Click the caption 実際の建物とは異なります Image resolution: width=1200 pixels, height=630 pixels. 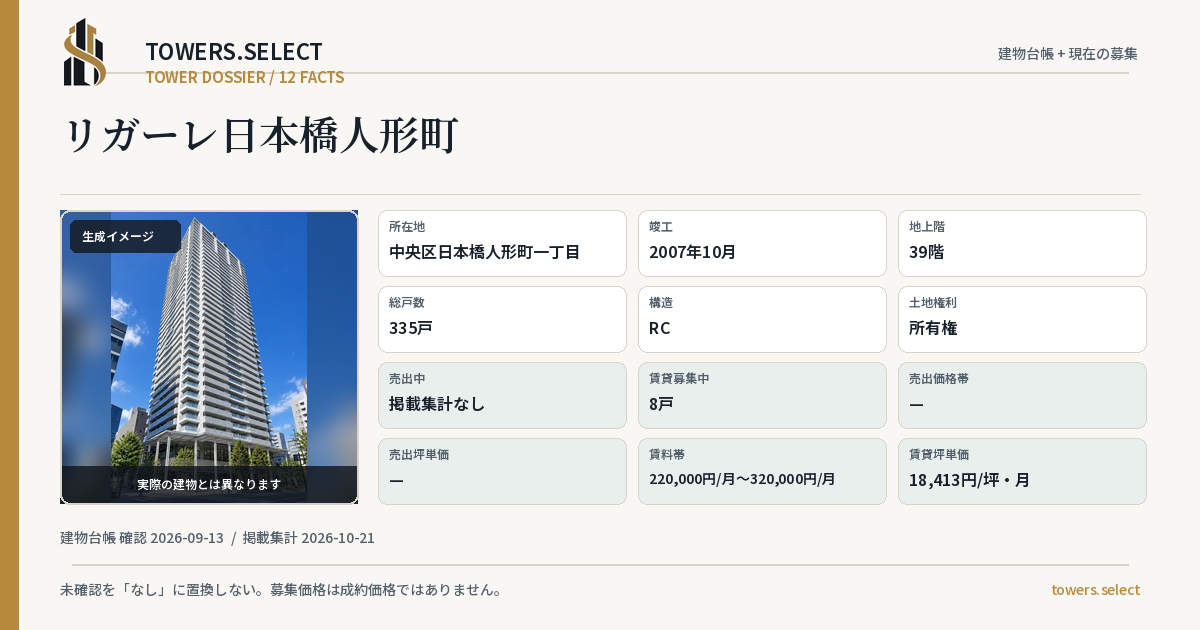[209, 484]
